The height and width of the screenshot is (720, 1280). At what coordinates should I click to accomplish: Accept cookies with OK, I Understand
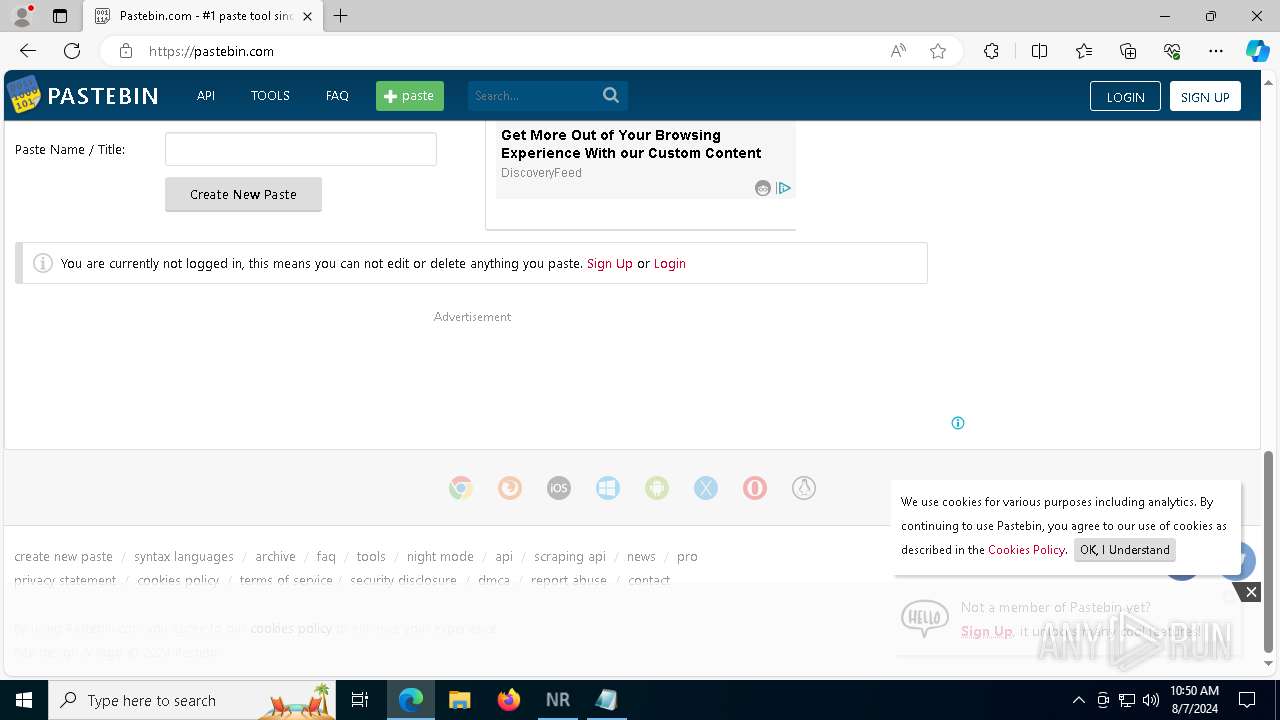pyautogui.click(x=1125, y=550)
